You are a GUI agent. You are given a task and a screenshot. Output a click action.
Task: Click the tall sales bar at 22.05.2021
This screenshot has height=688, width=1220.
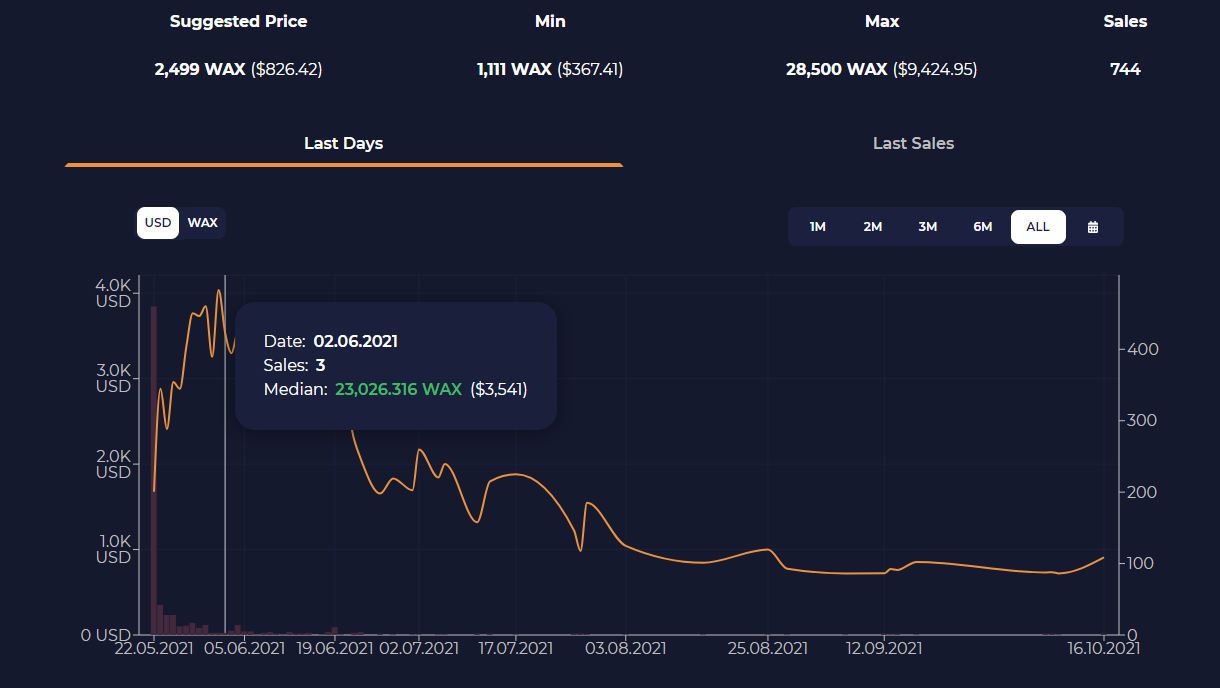click(x=154, y=470)
